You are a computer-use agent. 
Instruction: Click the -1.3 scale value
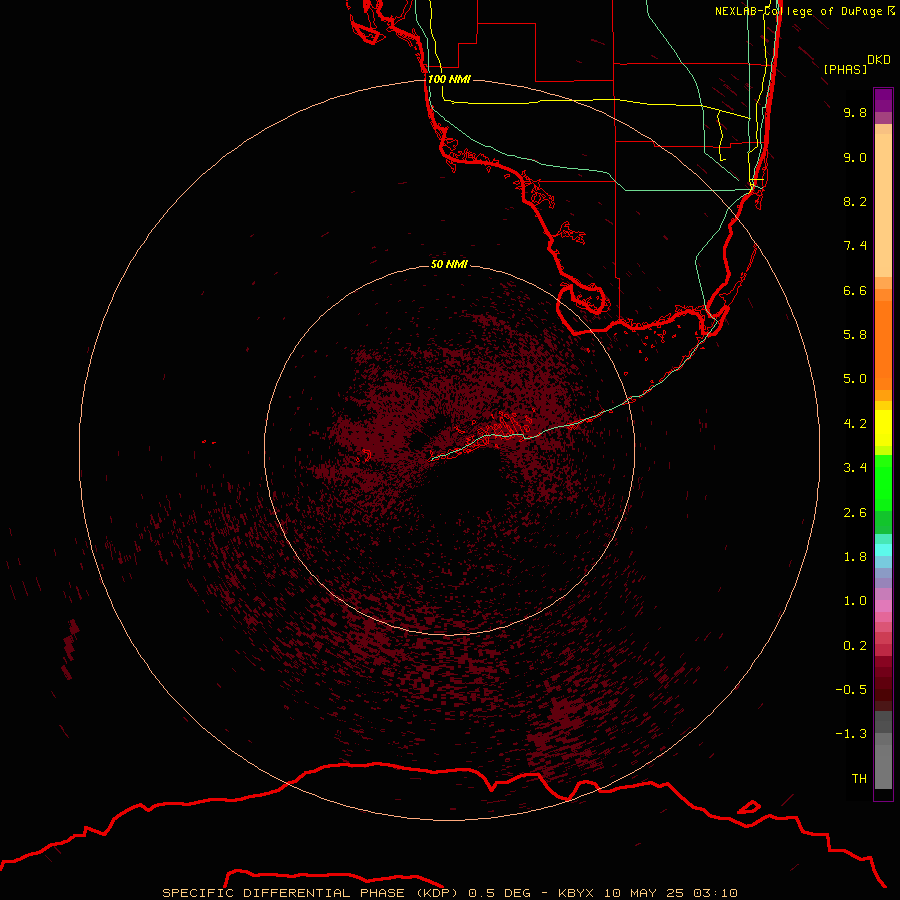[851, 734]
